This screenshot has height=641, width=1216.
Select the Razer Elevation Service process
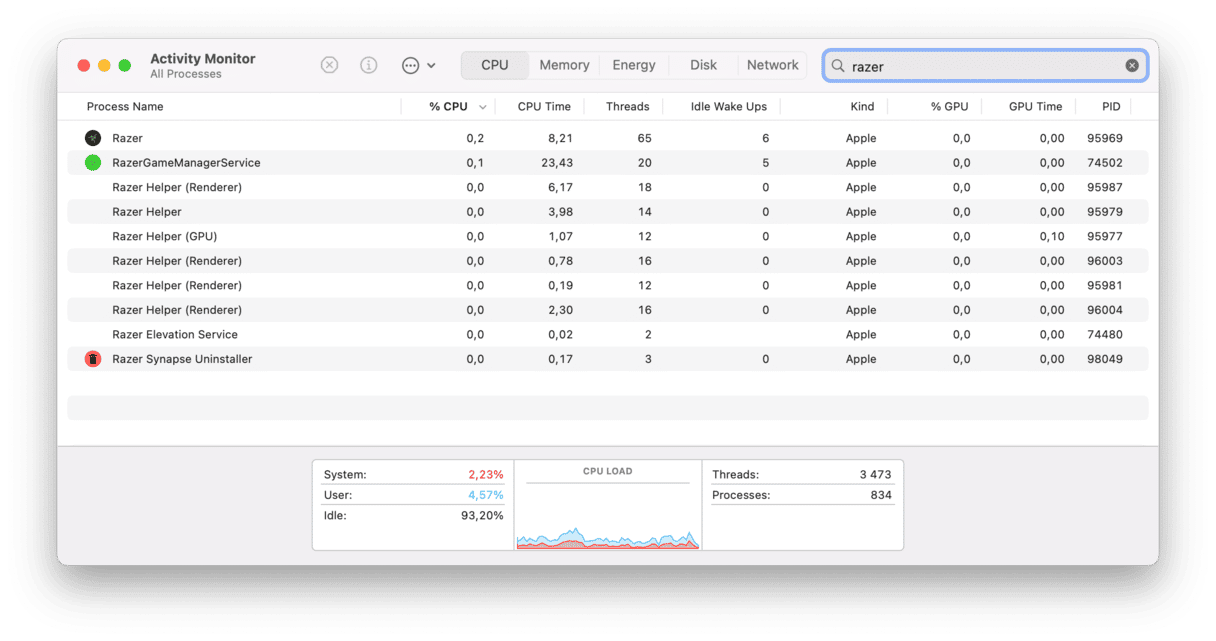[x=608, y=334]
